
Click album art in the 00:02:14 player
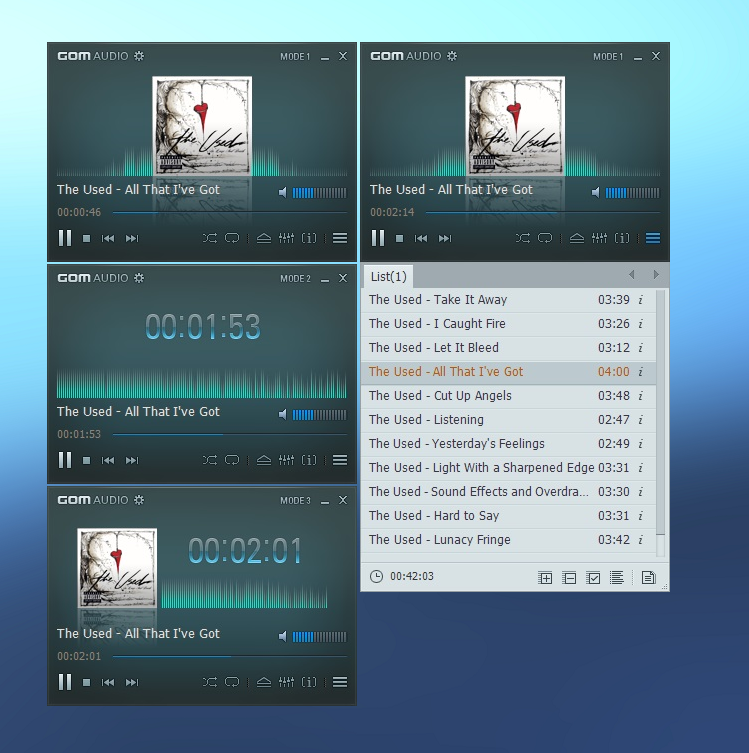pyautogui.click(x=515, y=126)
